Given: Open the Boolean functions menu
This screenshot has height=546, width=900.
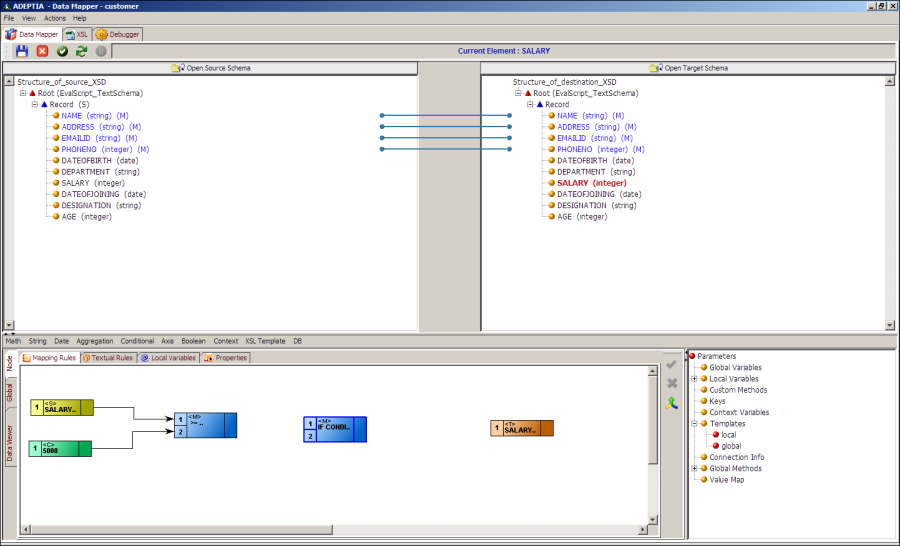Looking at the screenshot, I should 193,341.
